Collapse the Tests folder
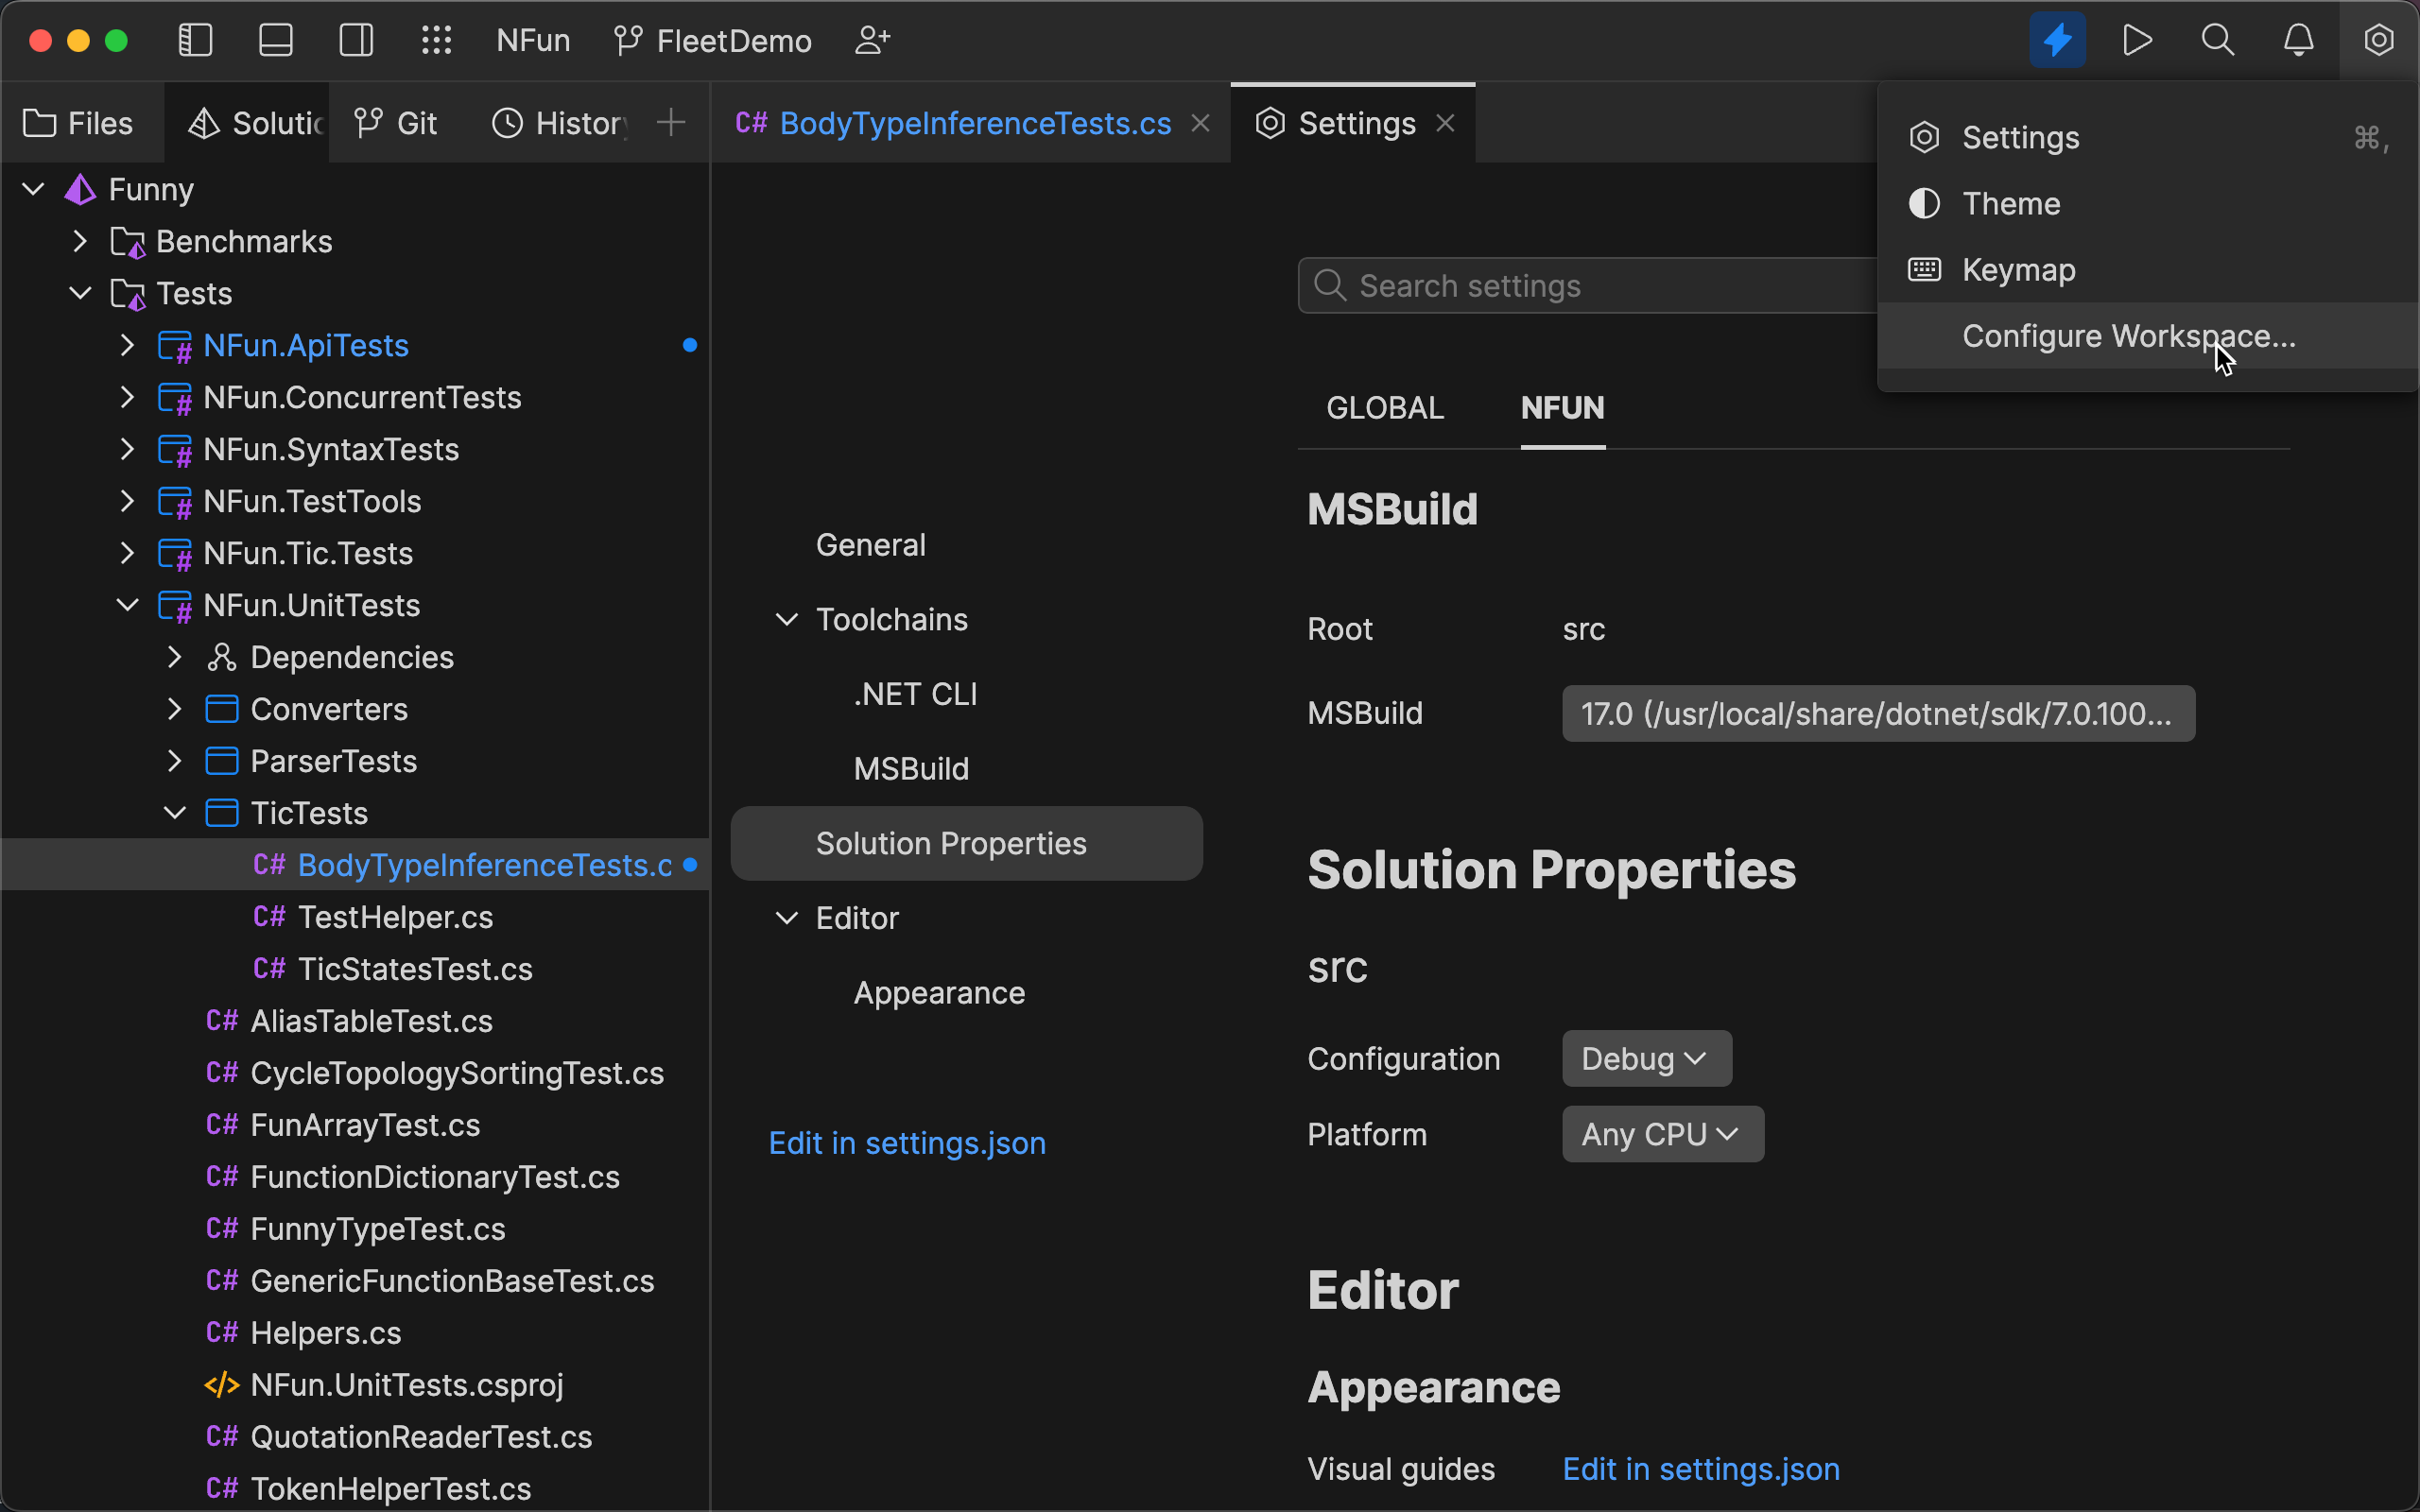Image resolution: width=2420 pixels, height=1512 pixels. point(81,293)
